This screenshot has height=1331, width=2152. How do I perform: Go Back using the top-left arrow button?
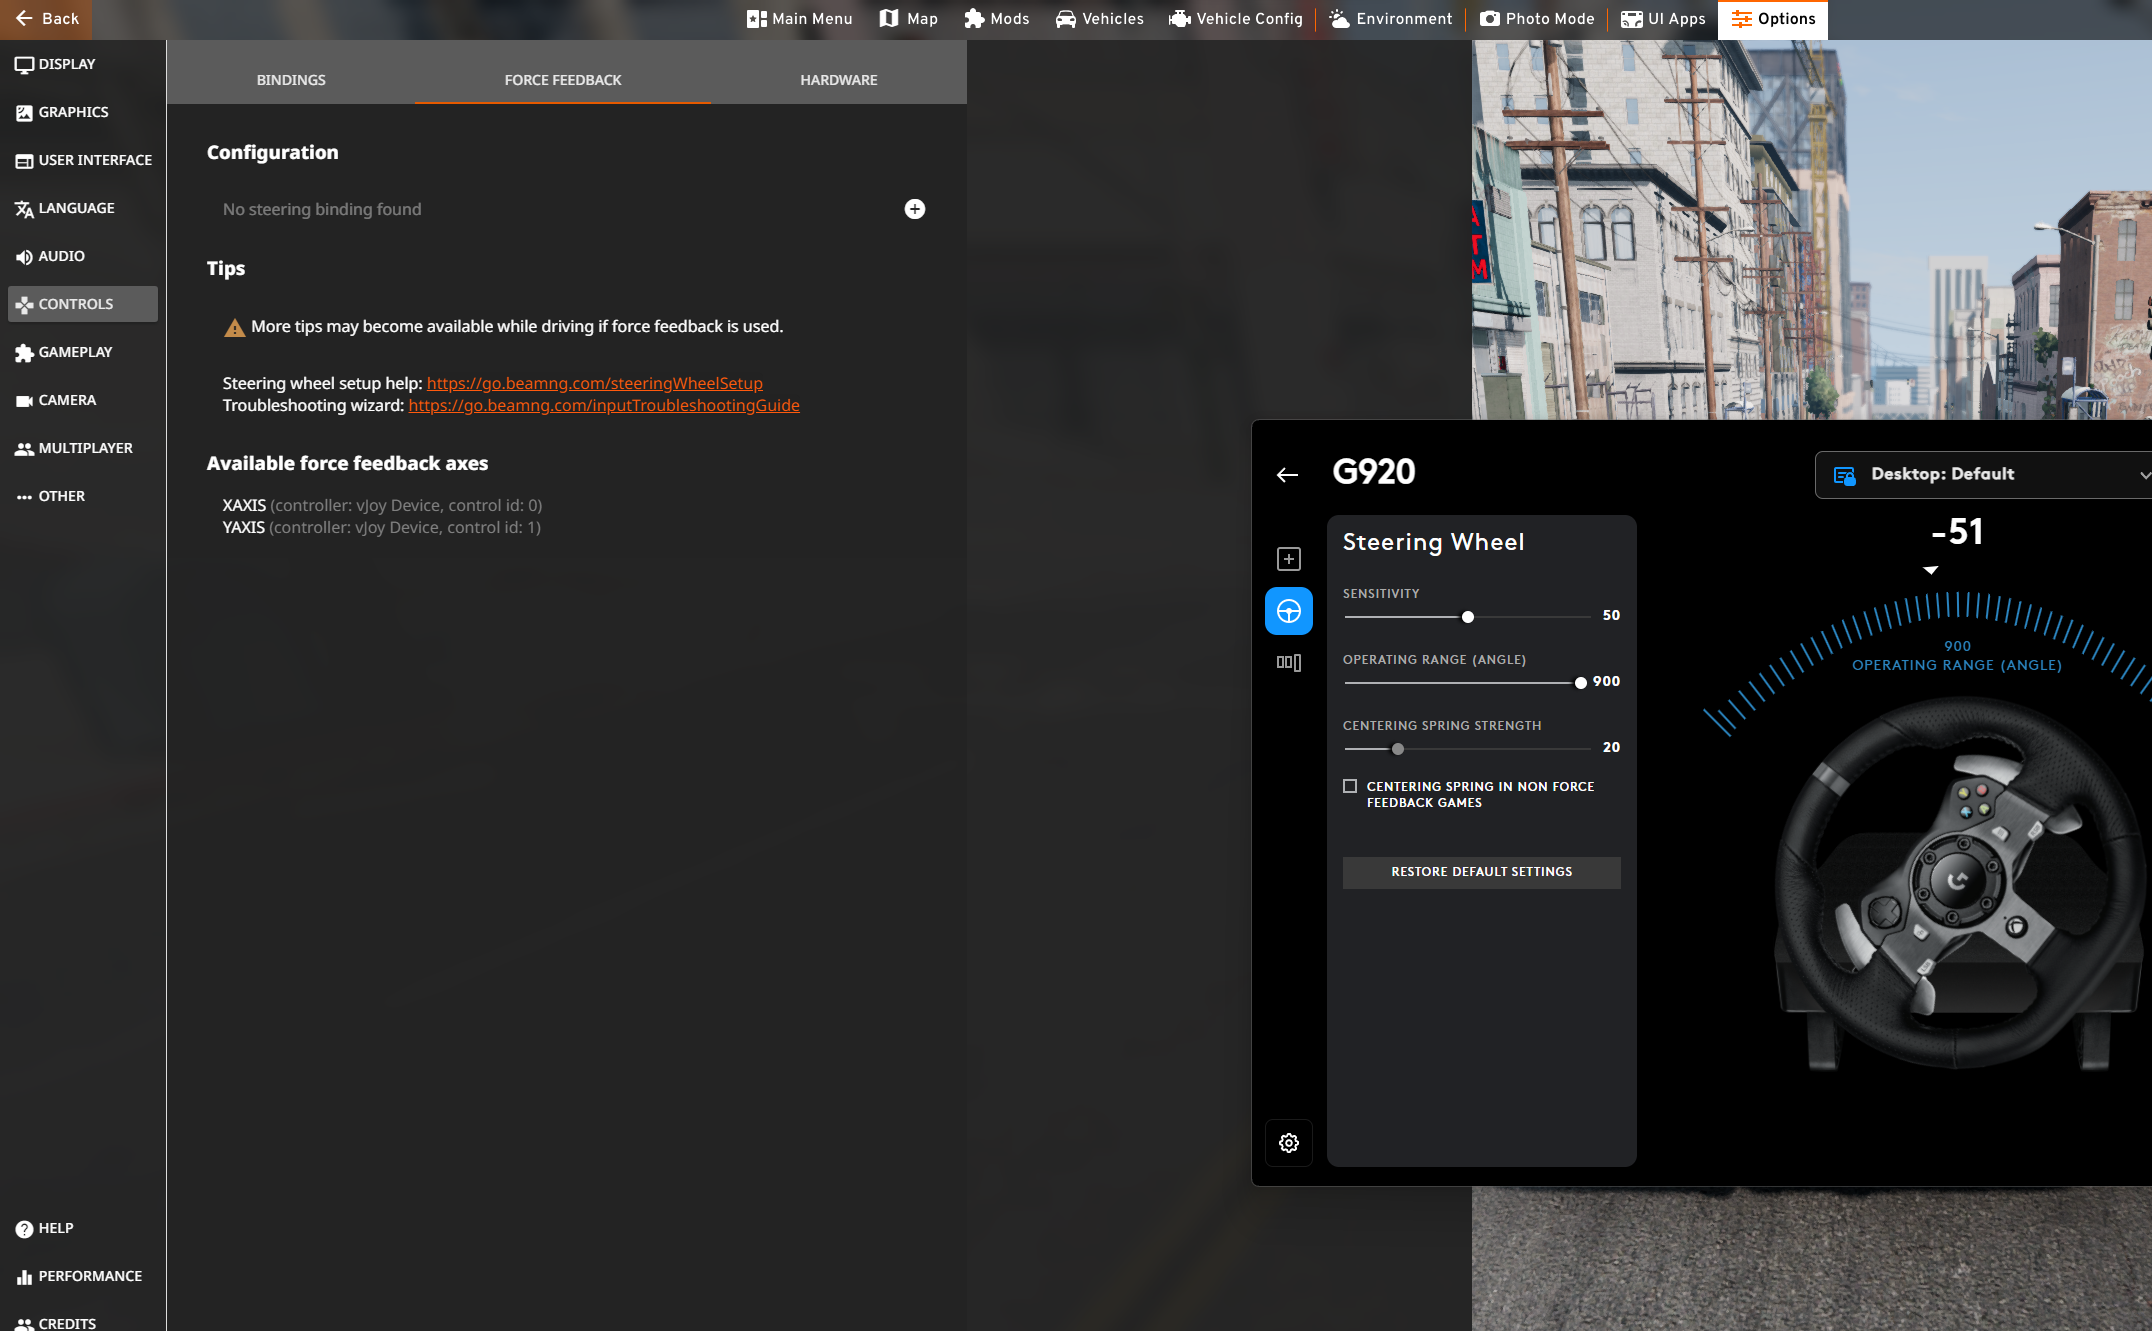pos(46,19)
